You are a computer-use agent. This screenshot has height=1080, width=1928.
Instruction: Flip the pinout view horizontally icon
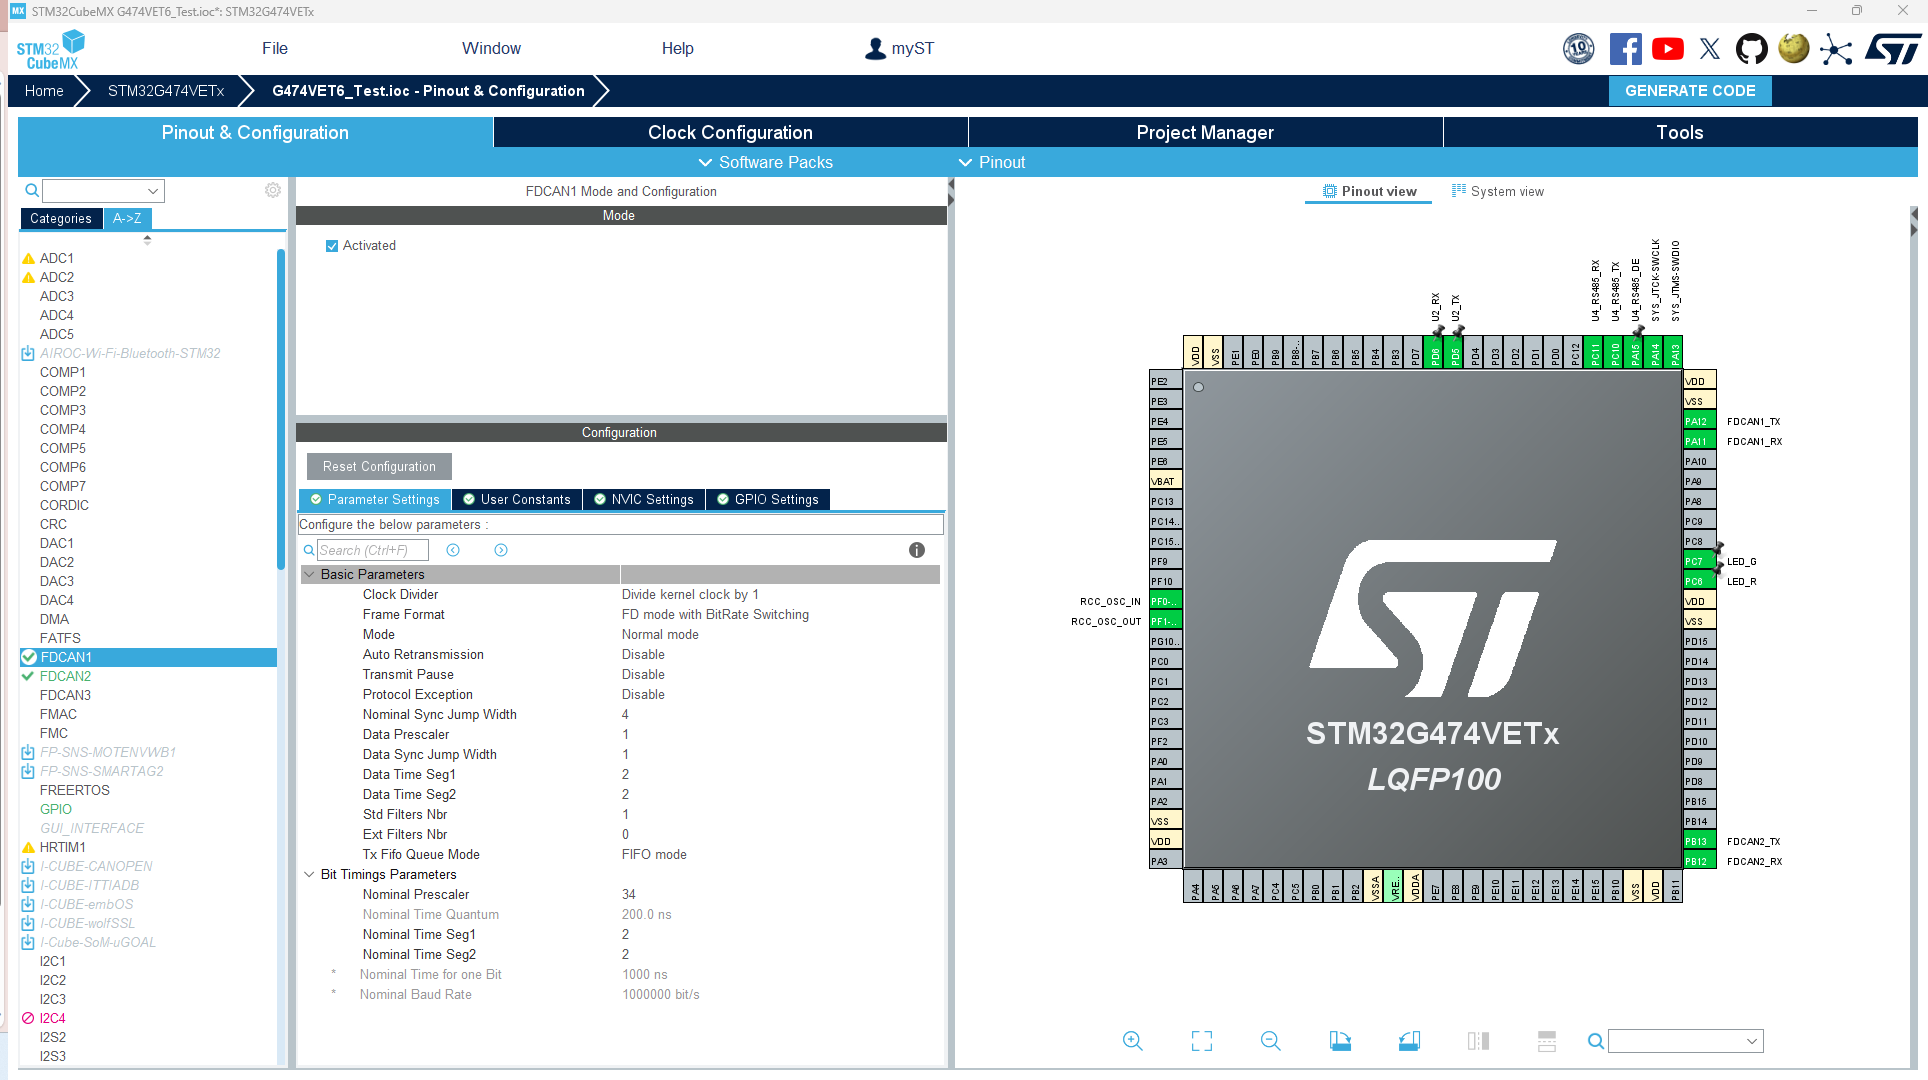(x=1478, y=1041)
